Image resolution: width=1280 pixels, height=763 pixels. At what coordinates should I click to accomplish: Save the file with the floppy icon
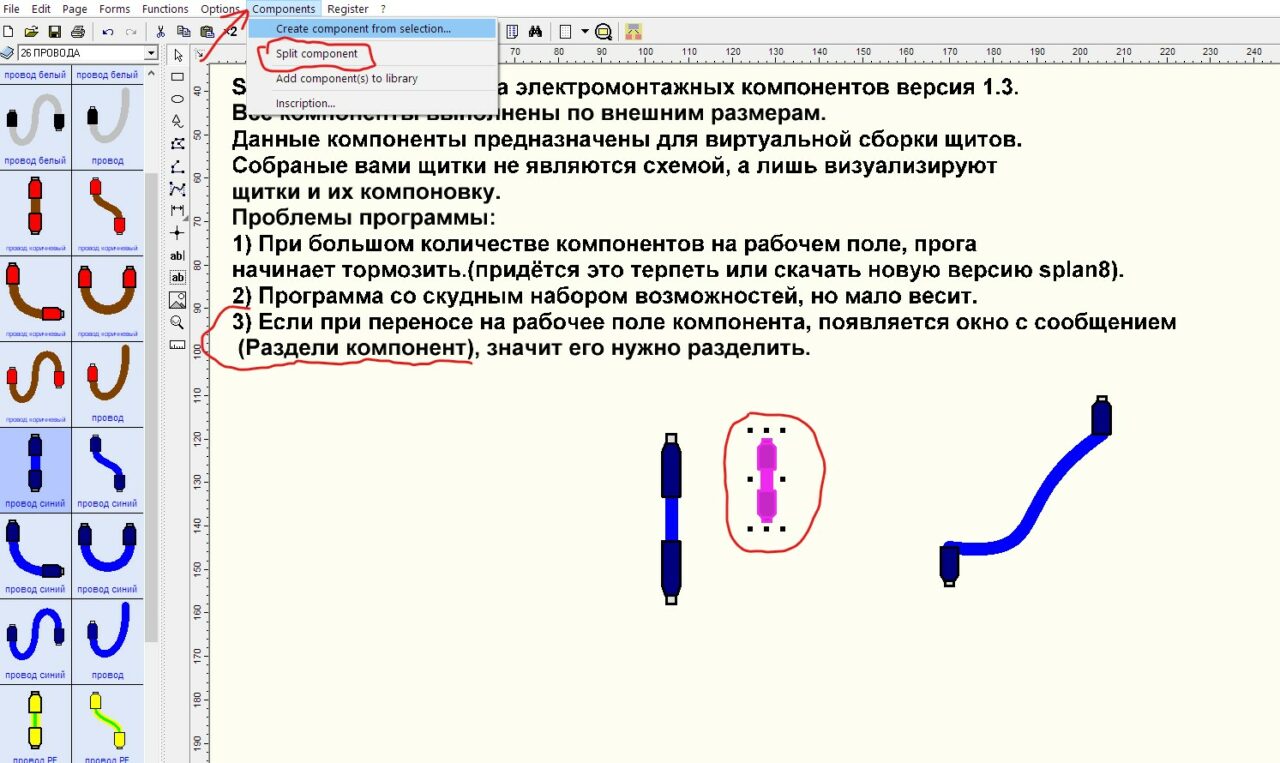(55, 32)
